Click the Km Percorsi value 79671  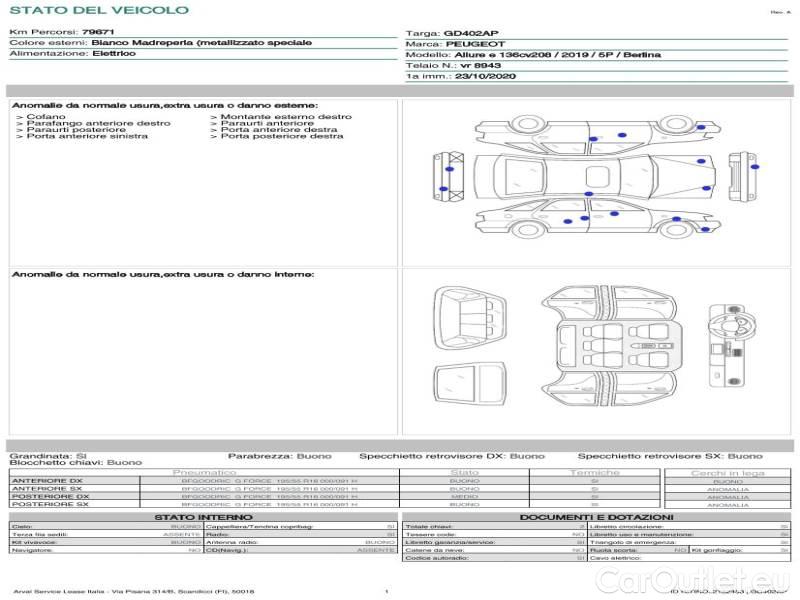[98, 33]
